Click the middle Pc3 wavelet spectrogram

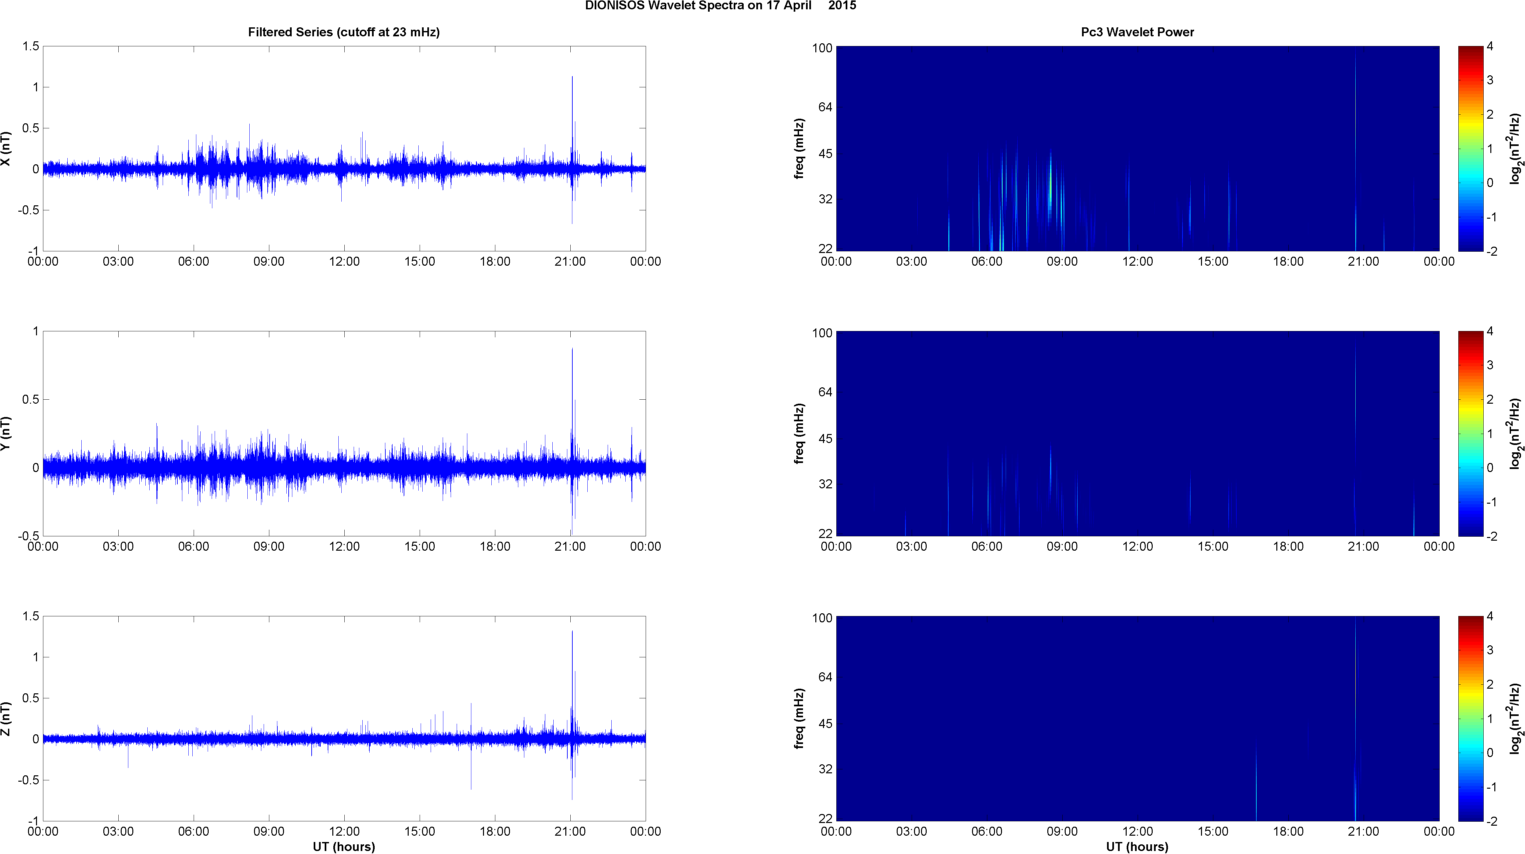point(1137,434)
